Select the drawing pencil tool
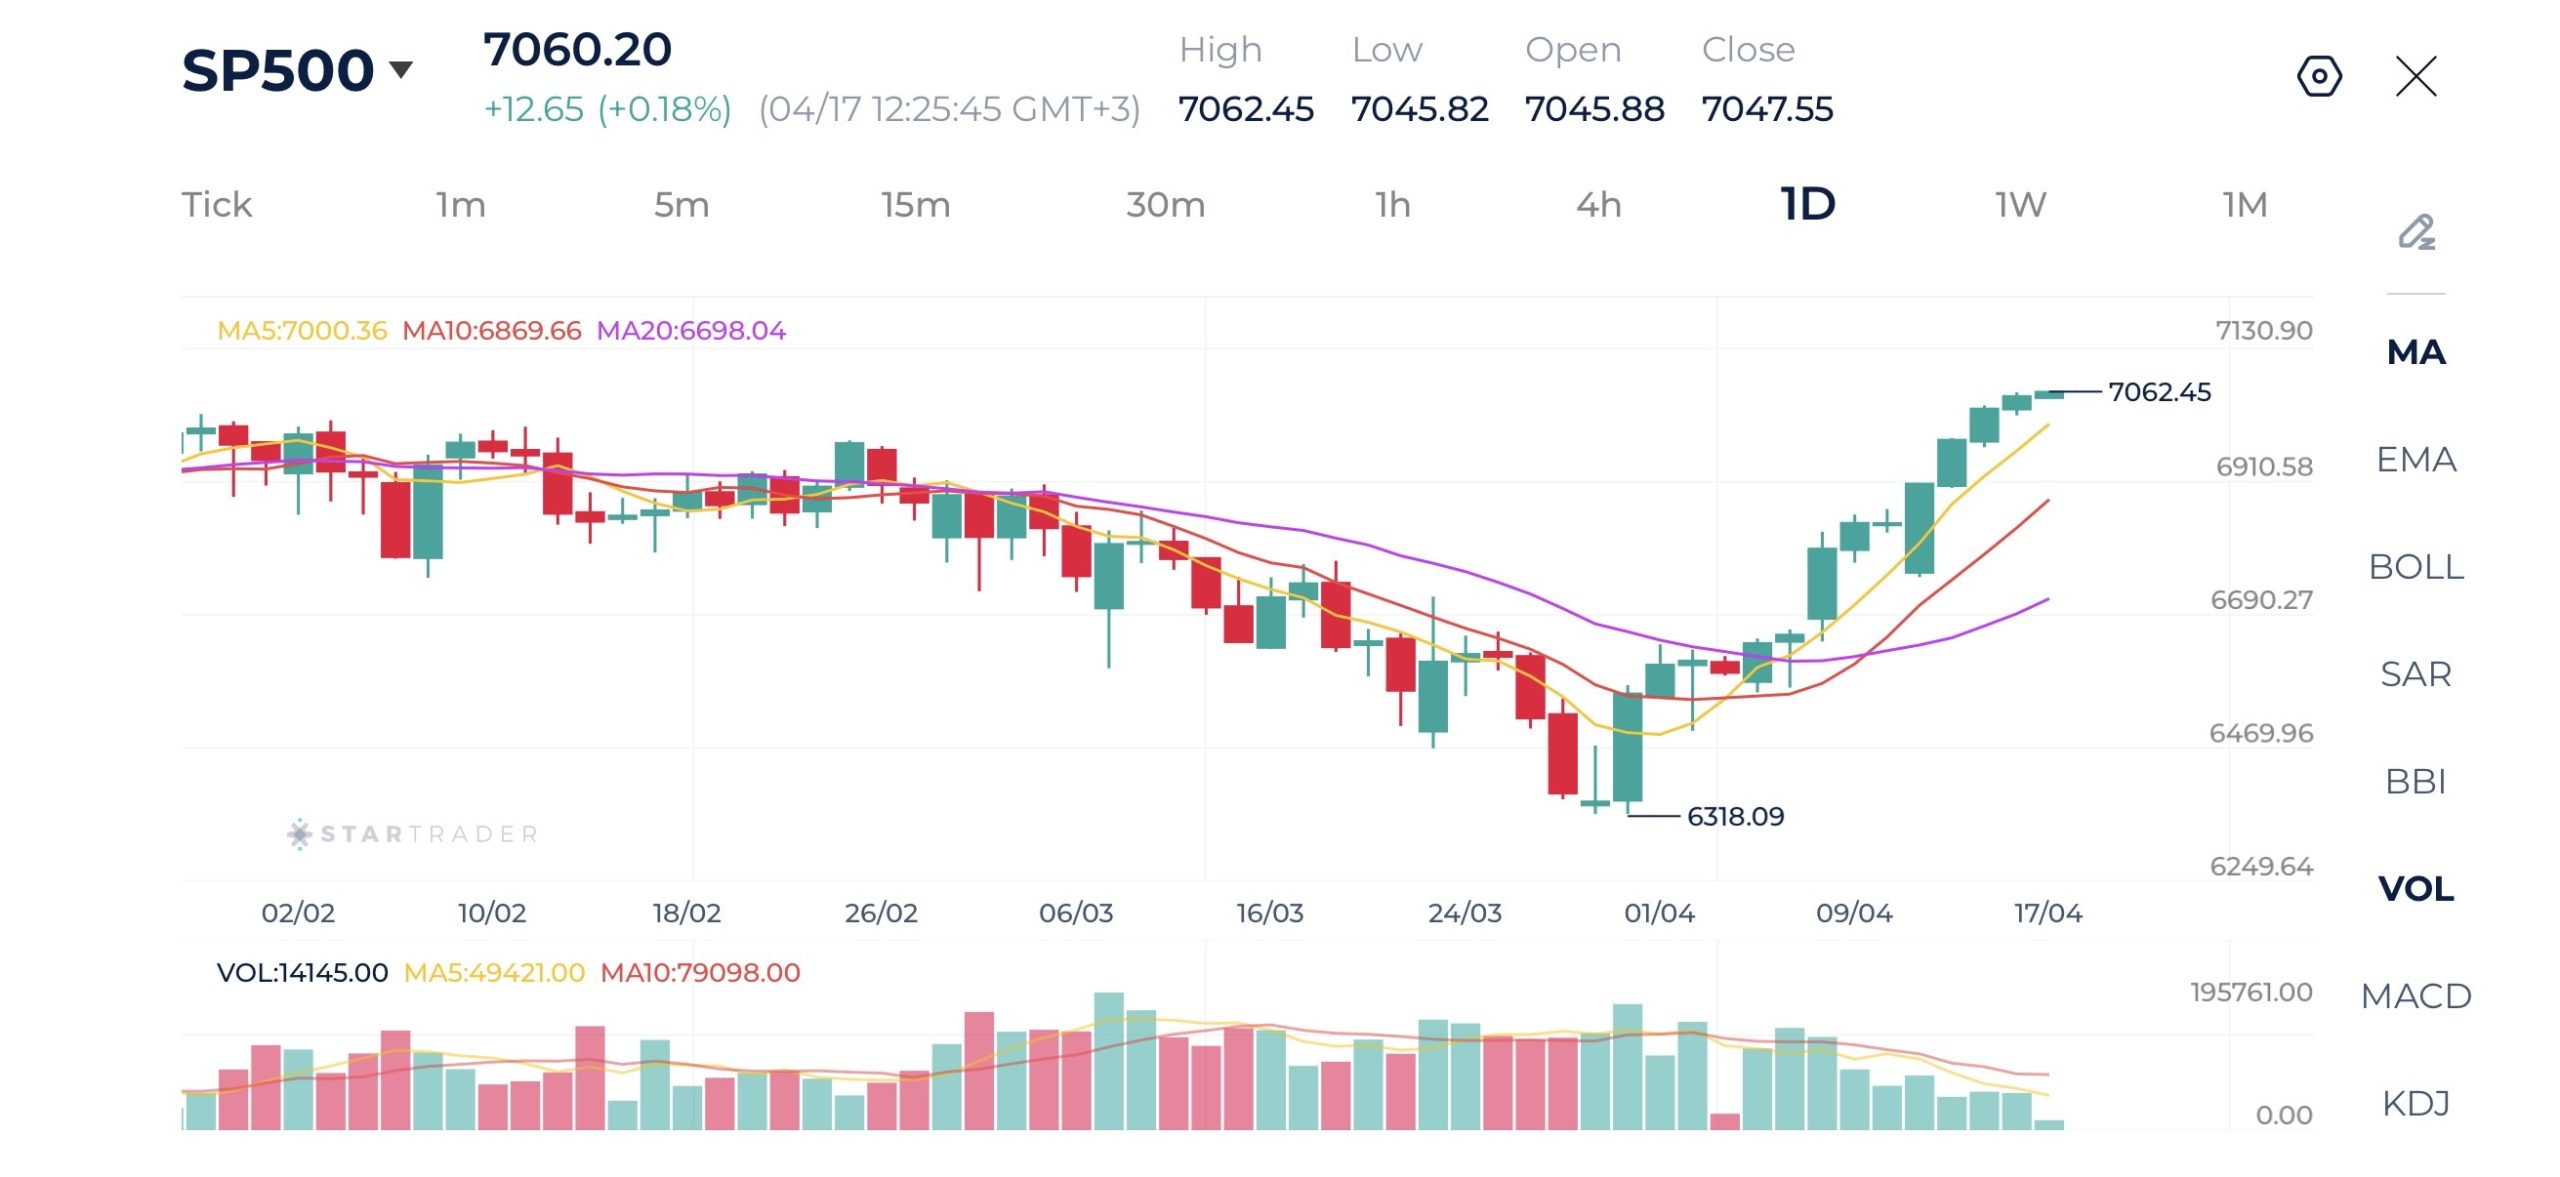This screenshot has height=1177, width=2560. point(2416,232)
